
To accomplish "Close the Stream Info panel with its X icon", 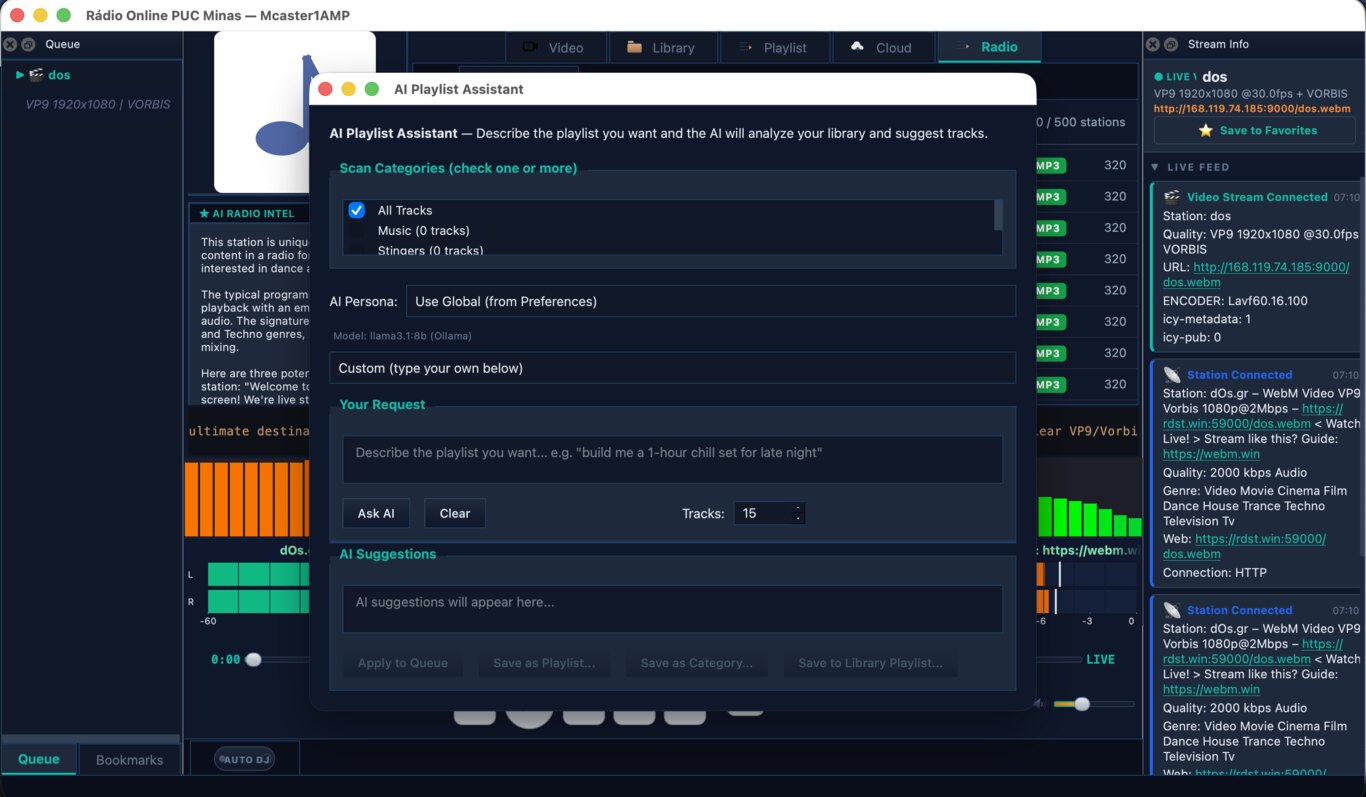I will [x=1153, y=44].
